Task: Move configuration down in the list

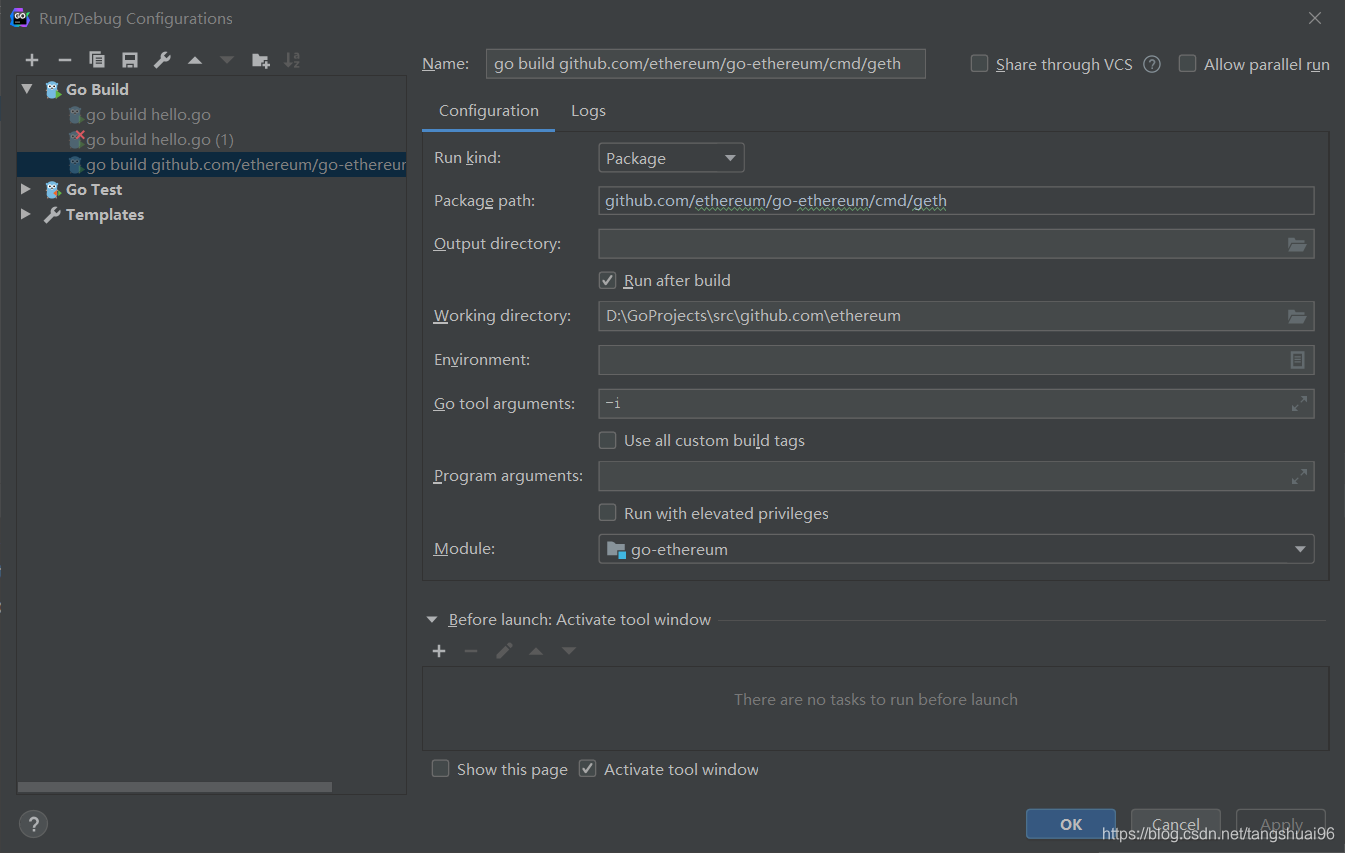Action: [227, 61]
